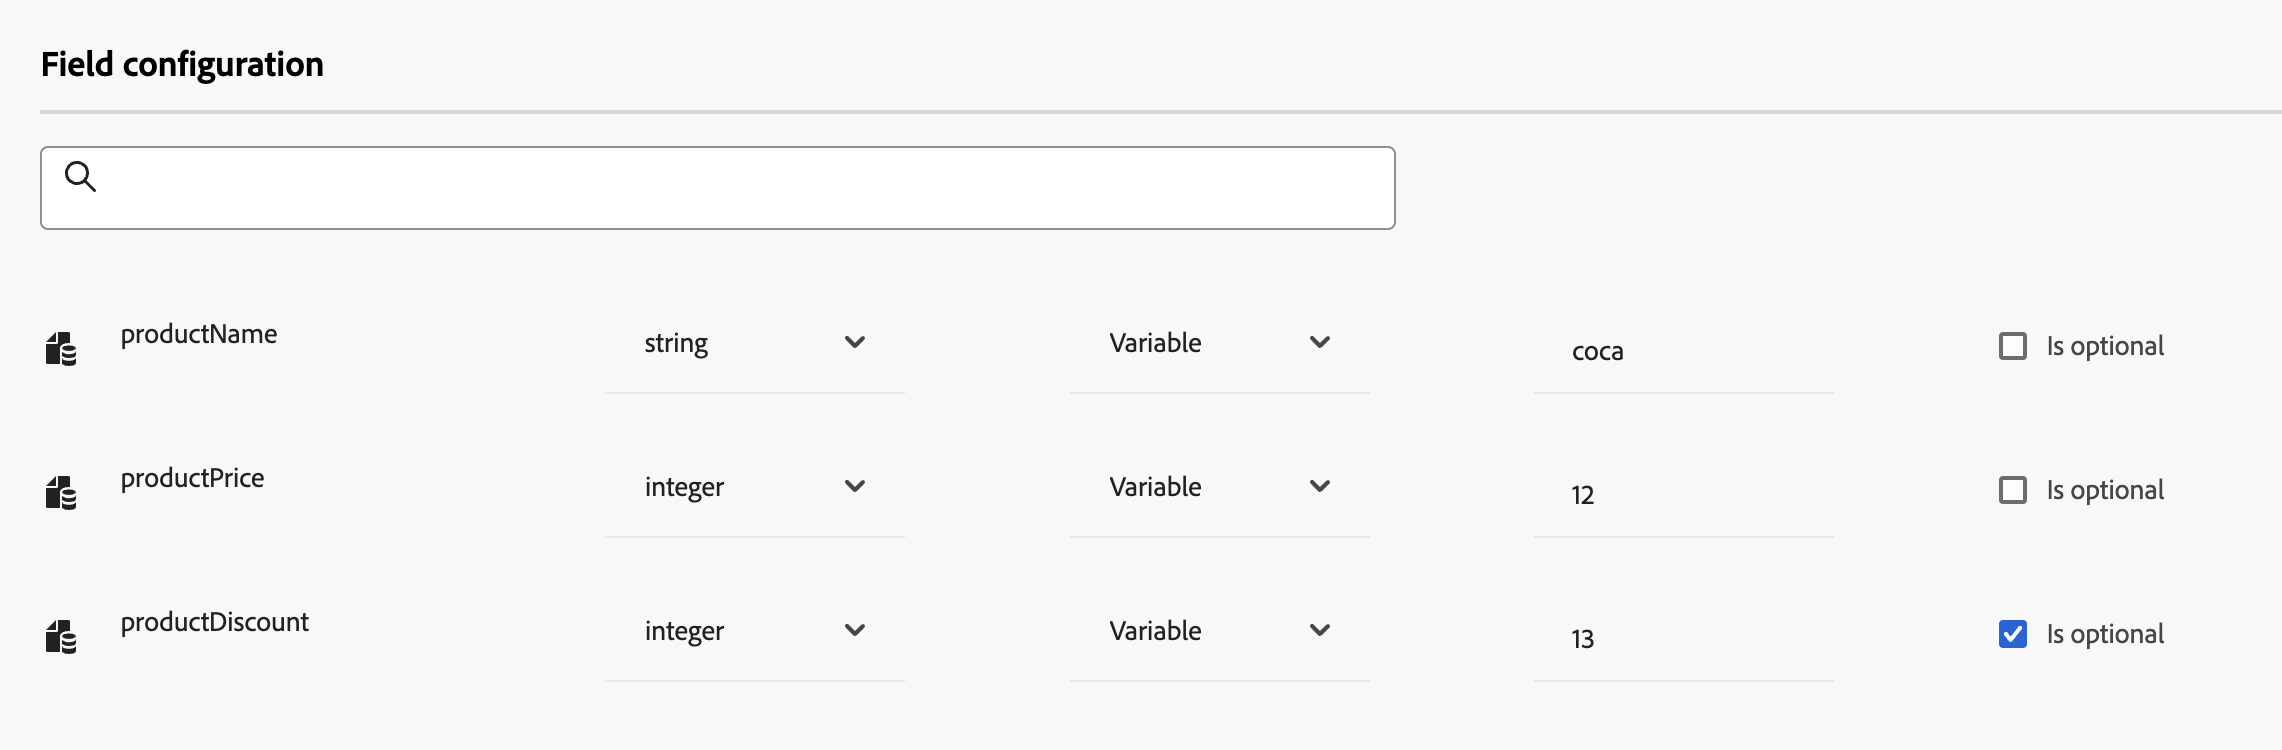Click the productDiscount value field showing 13

1683,639
